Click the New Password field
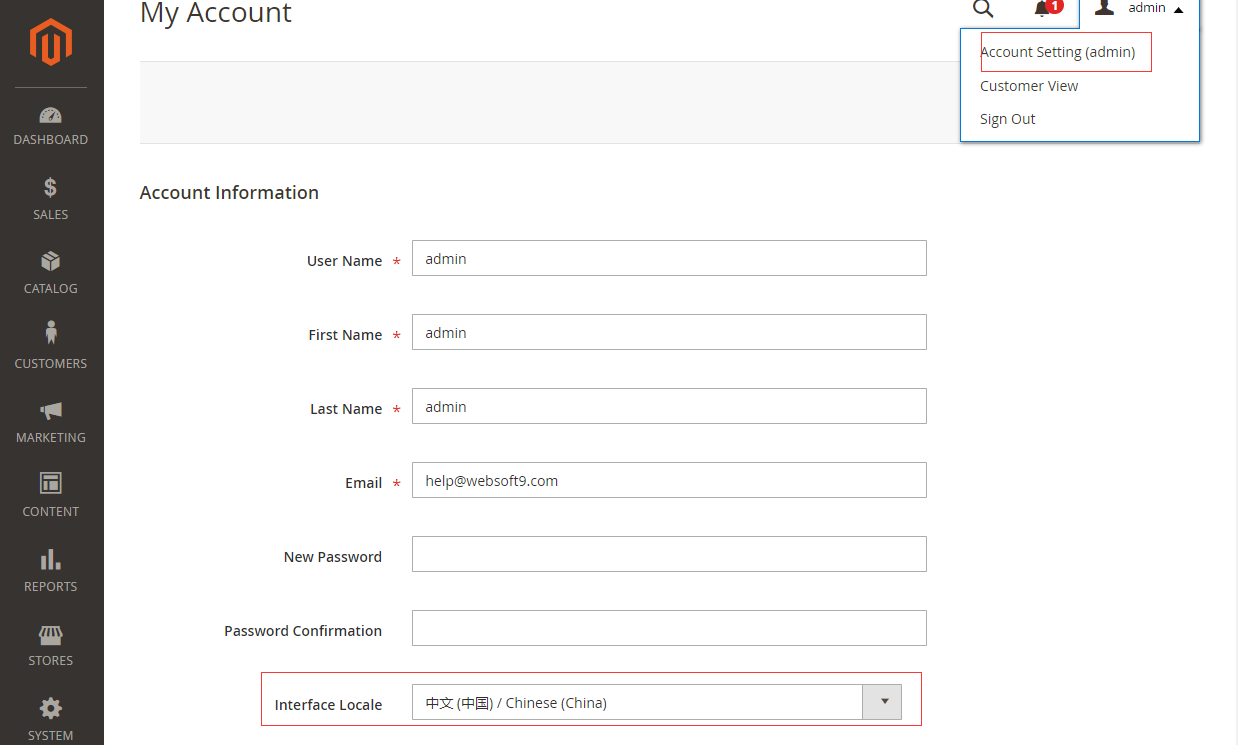Image resolution: width=1238 pixels, height=745 pixels. pos(669,555)
